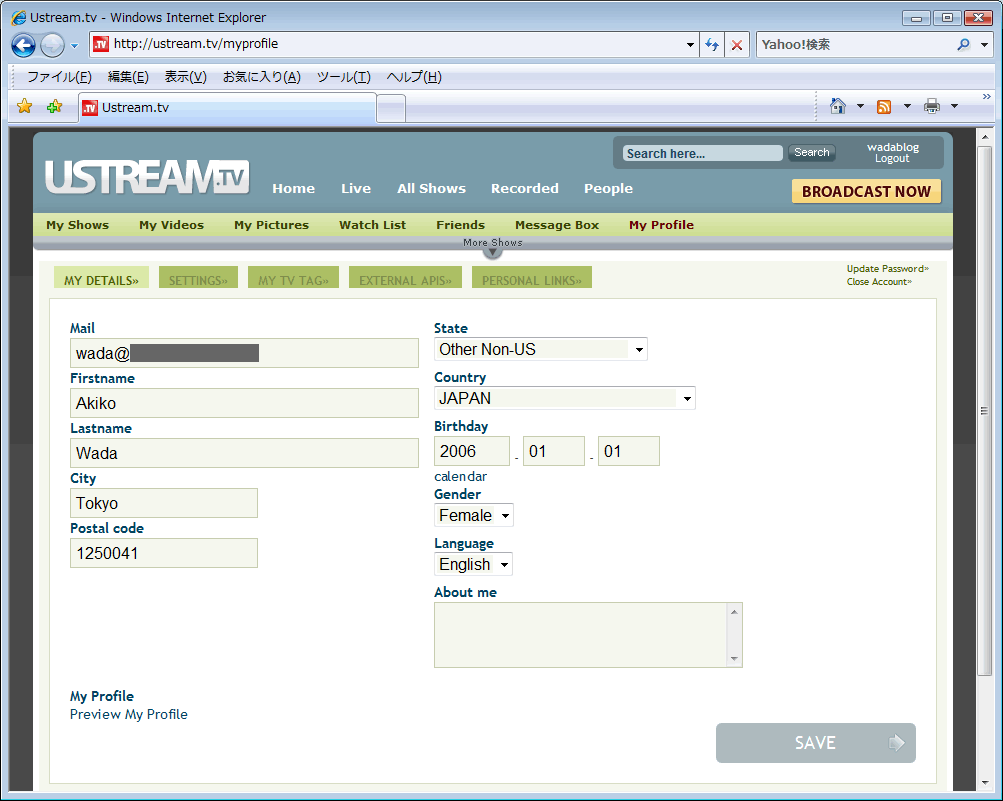Expand the Gender dropdown

474,516
